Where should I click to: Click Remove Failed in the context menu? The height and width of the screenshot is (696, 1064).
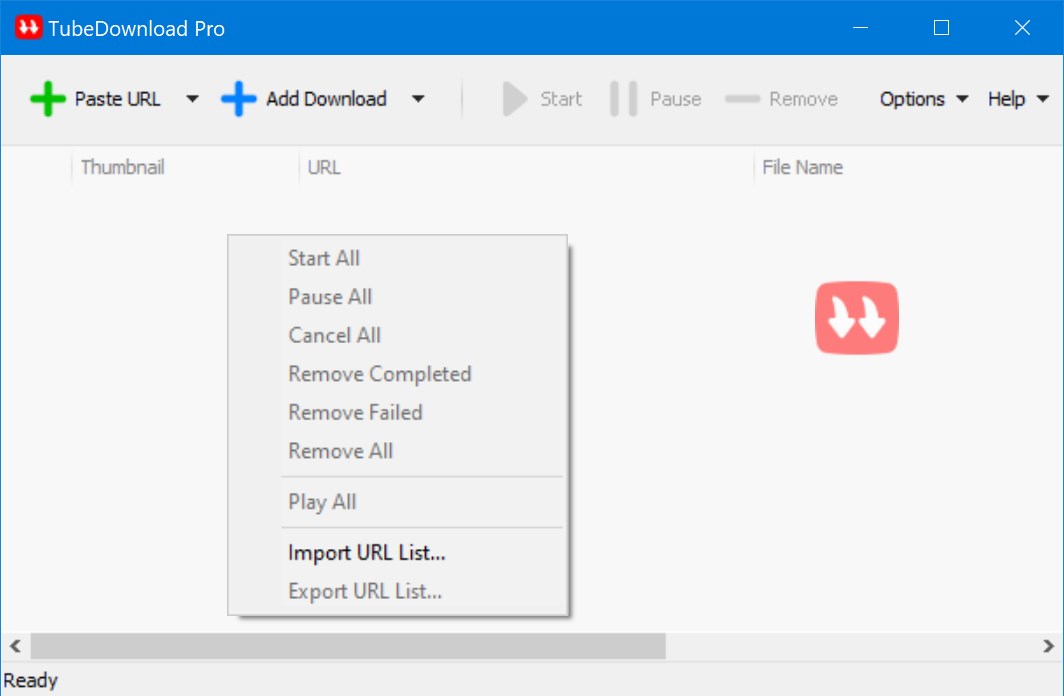355,412
